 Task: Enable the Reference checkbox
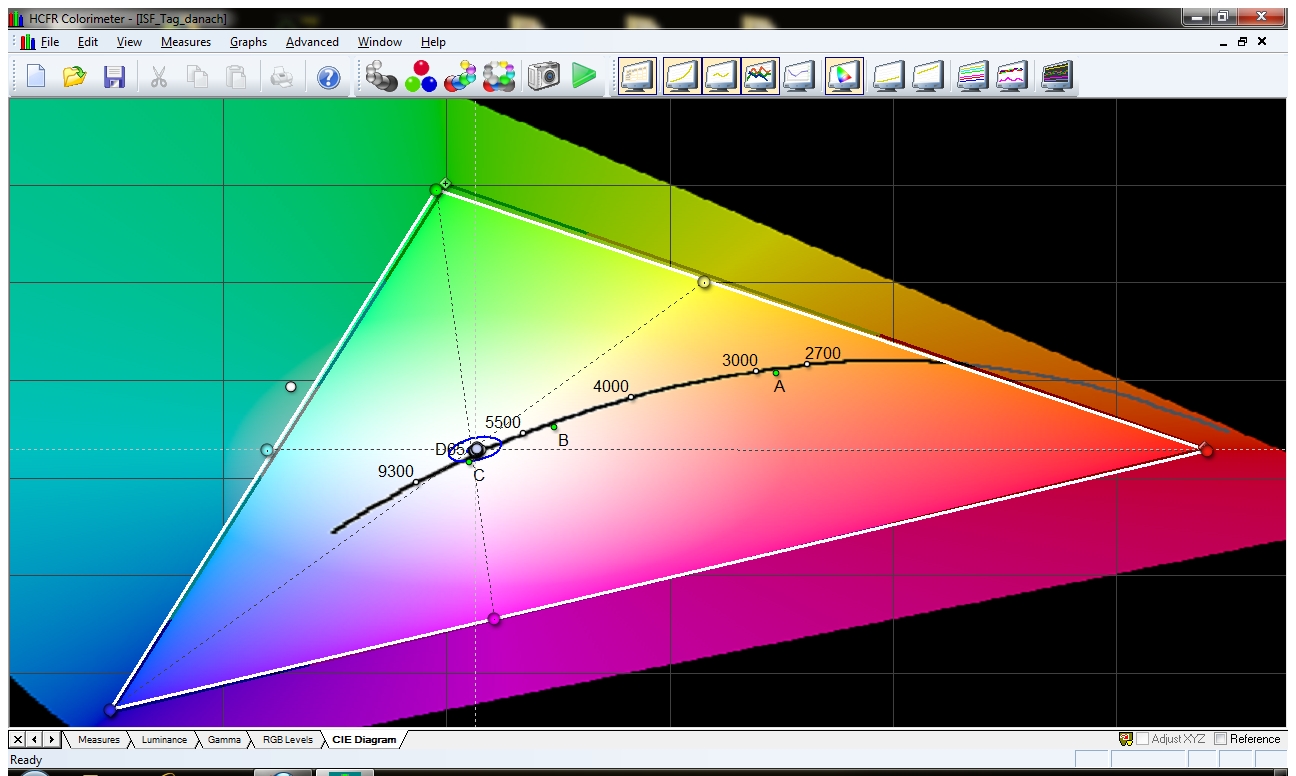pos(1220,739)
